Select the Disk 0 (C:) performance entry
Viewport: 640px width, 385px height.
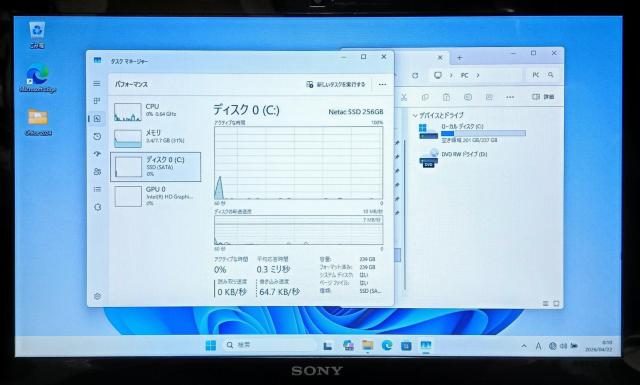(x=156, y=167)
